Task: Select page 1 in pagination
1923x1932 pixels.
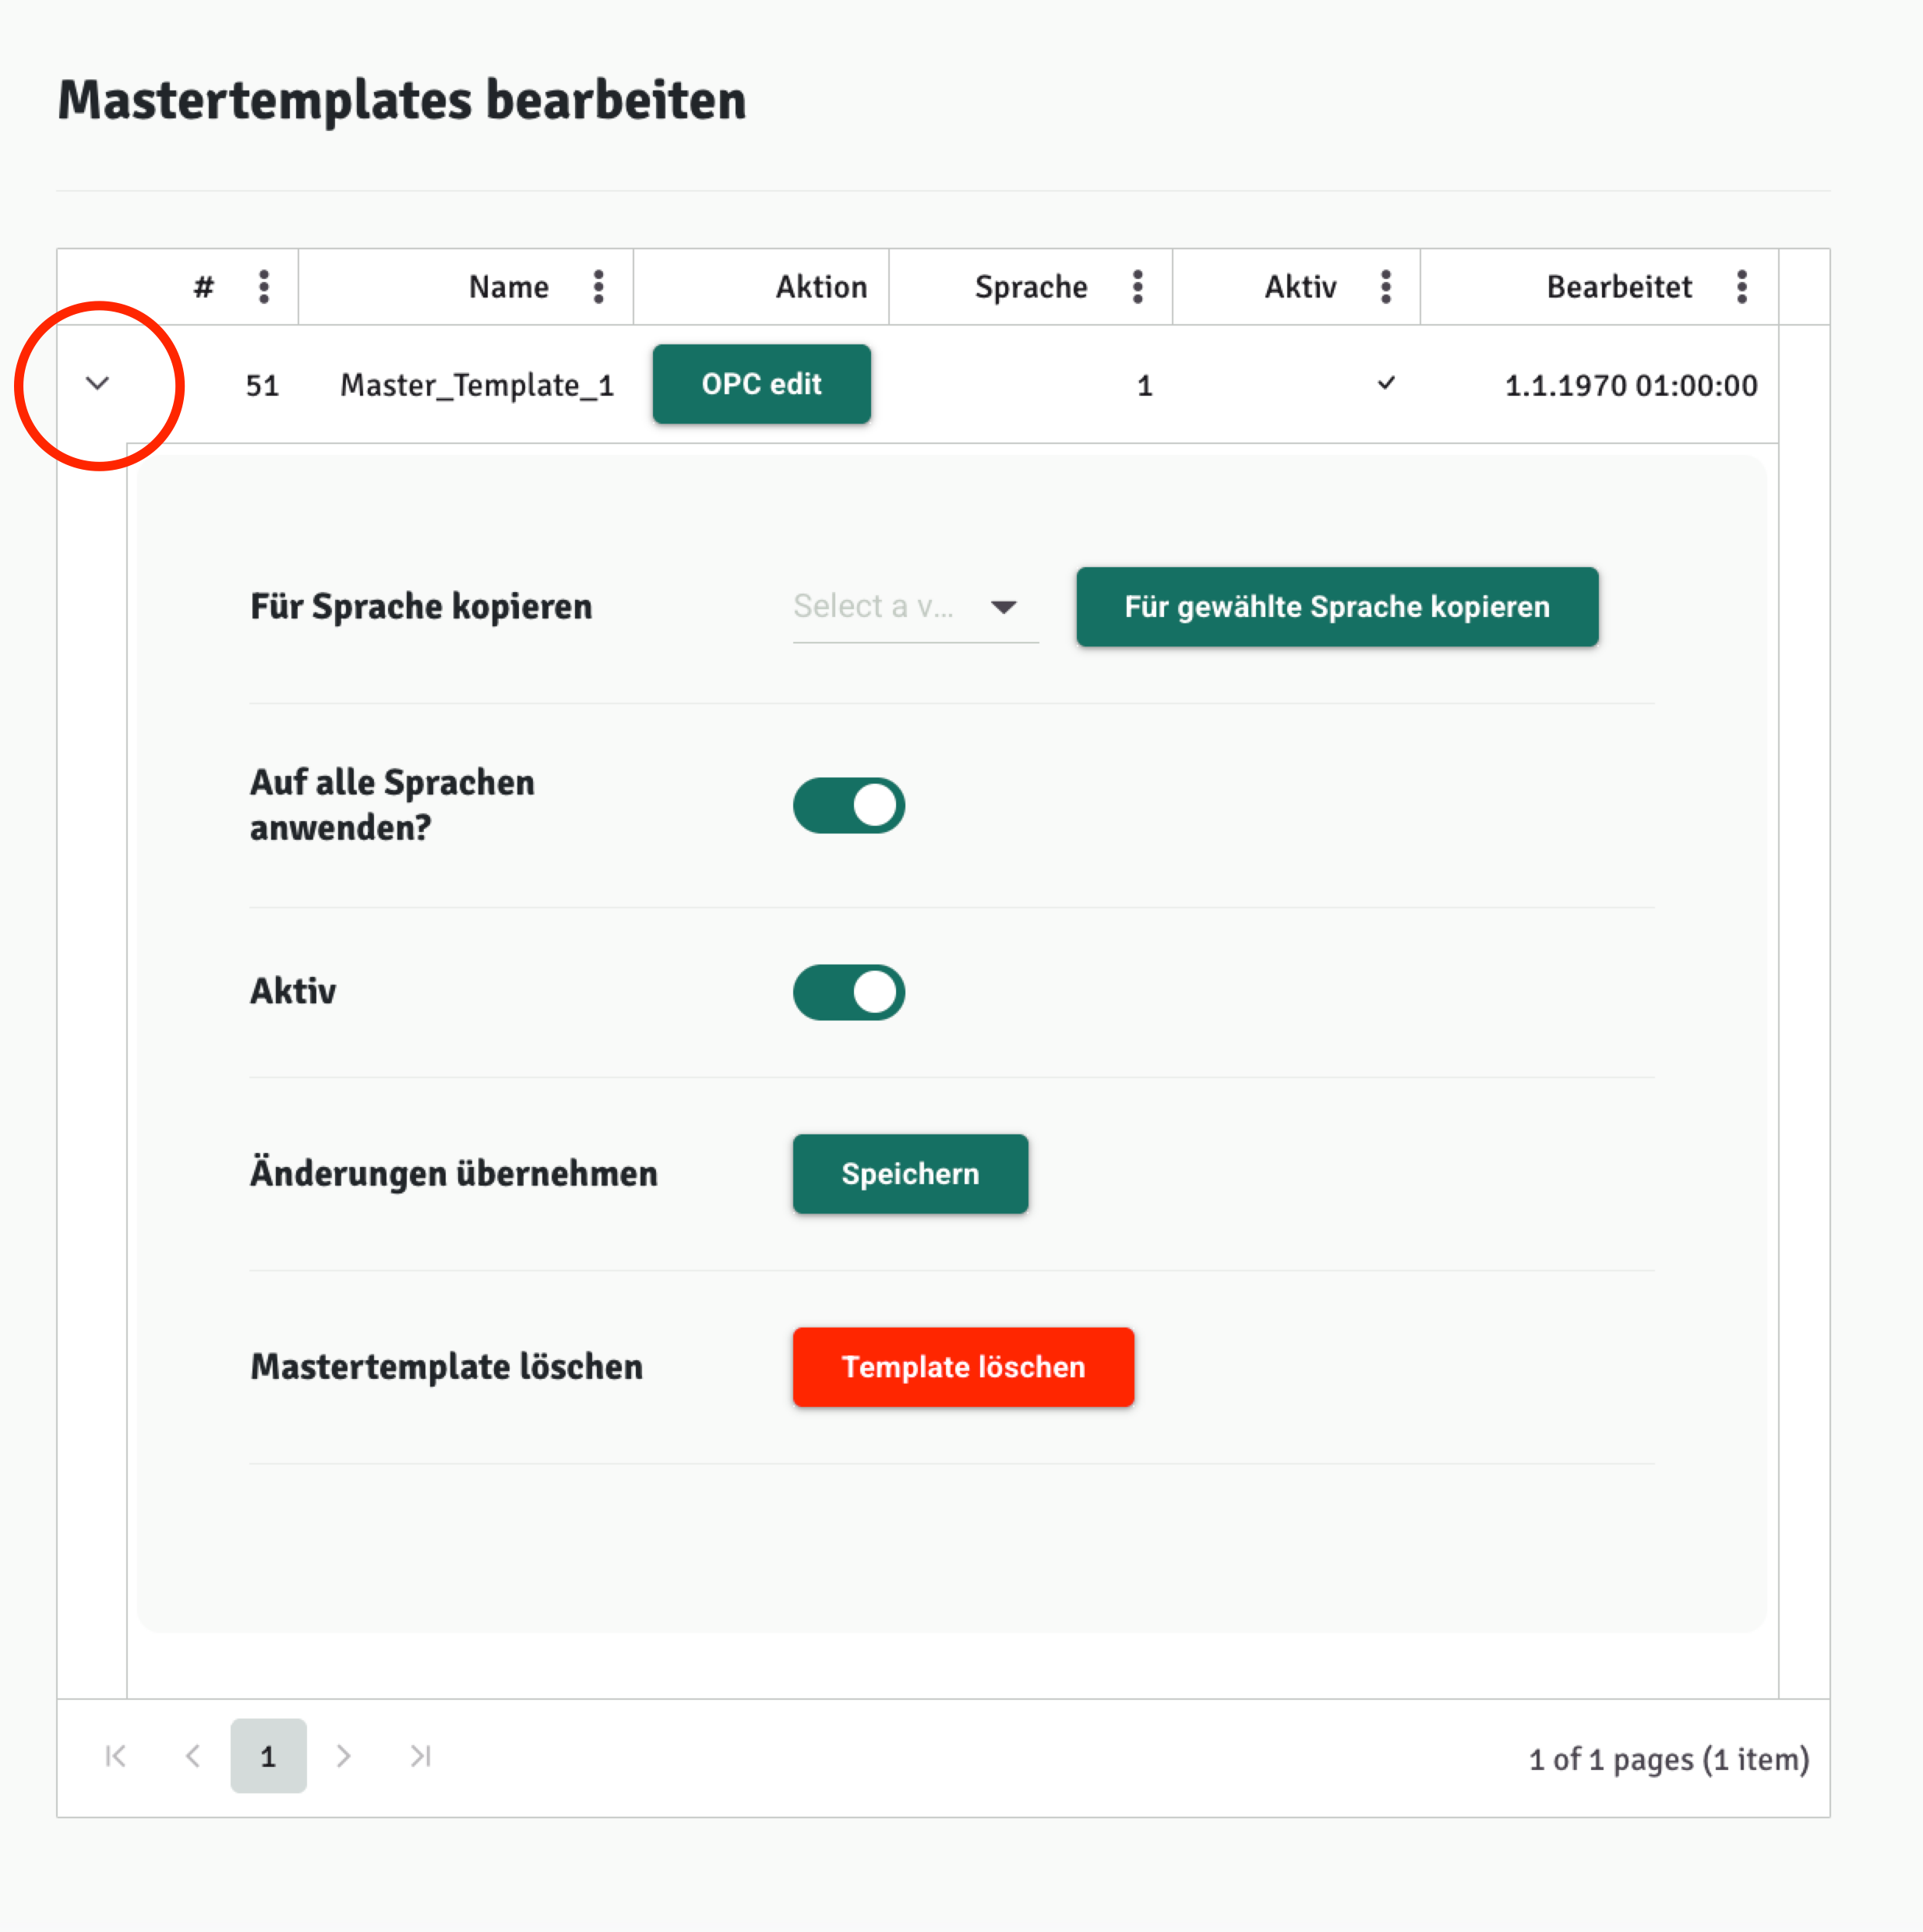Action: coord(268,1756)
